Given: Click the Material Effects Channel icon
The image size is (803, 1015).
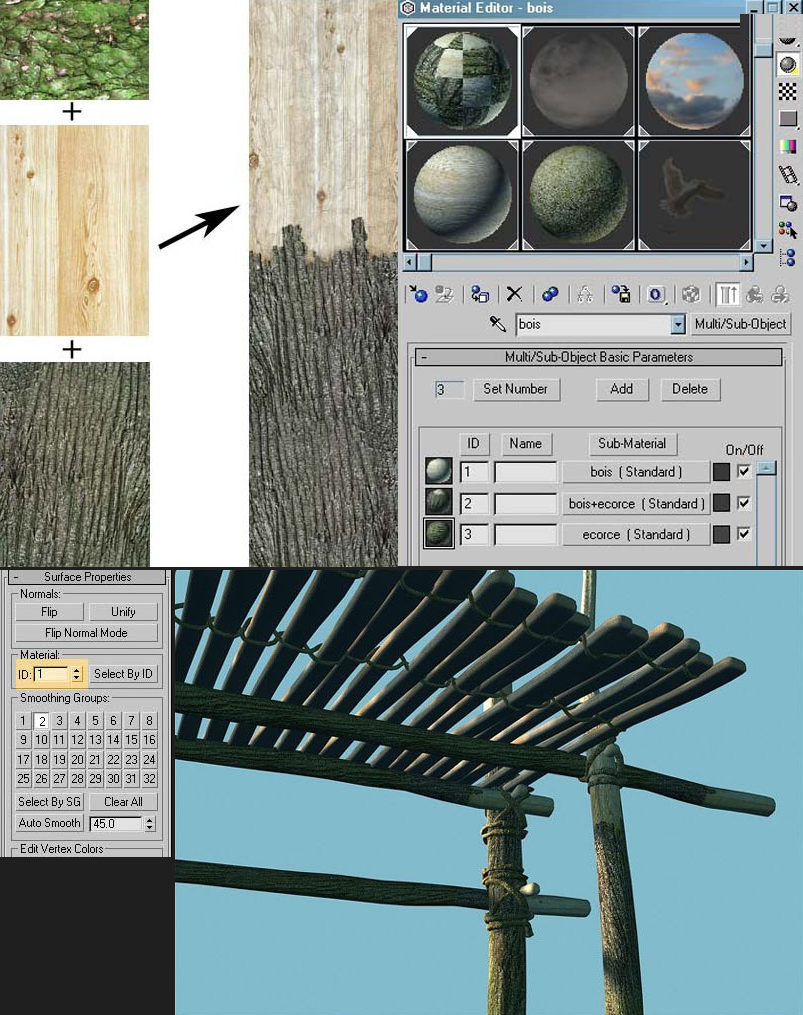Looking at the screenshot, I should (x=656, y=295).
